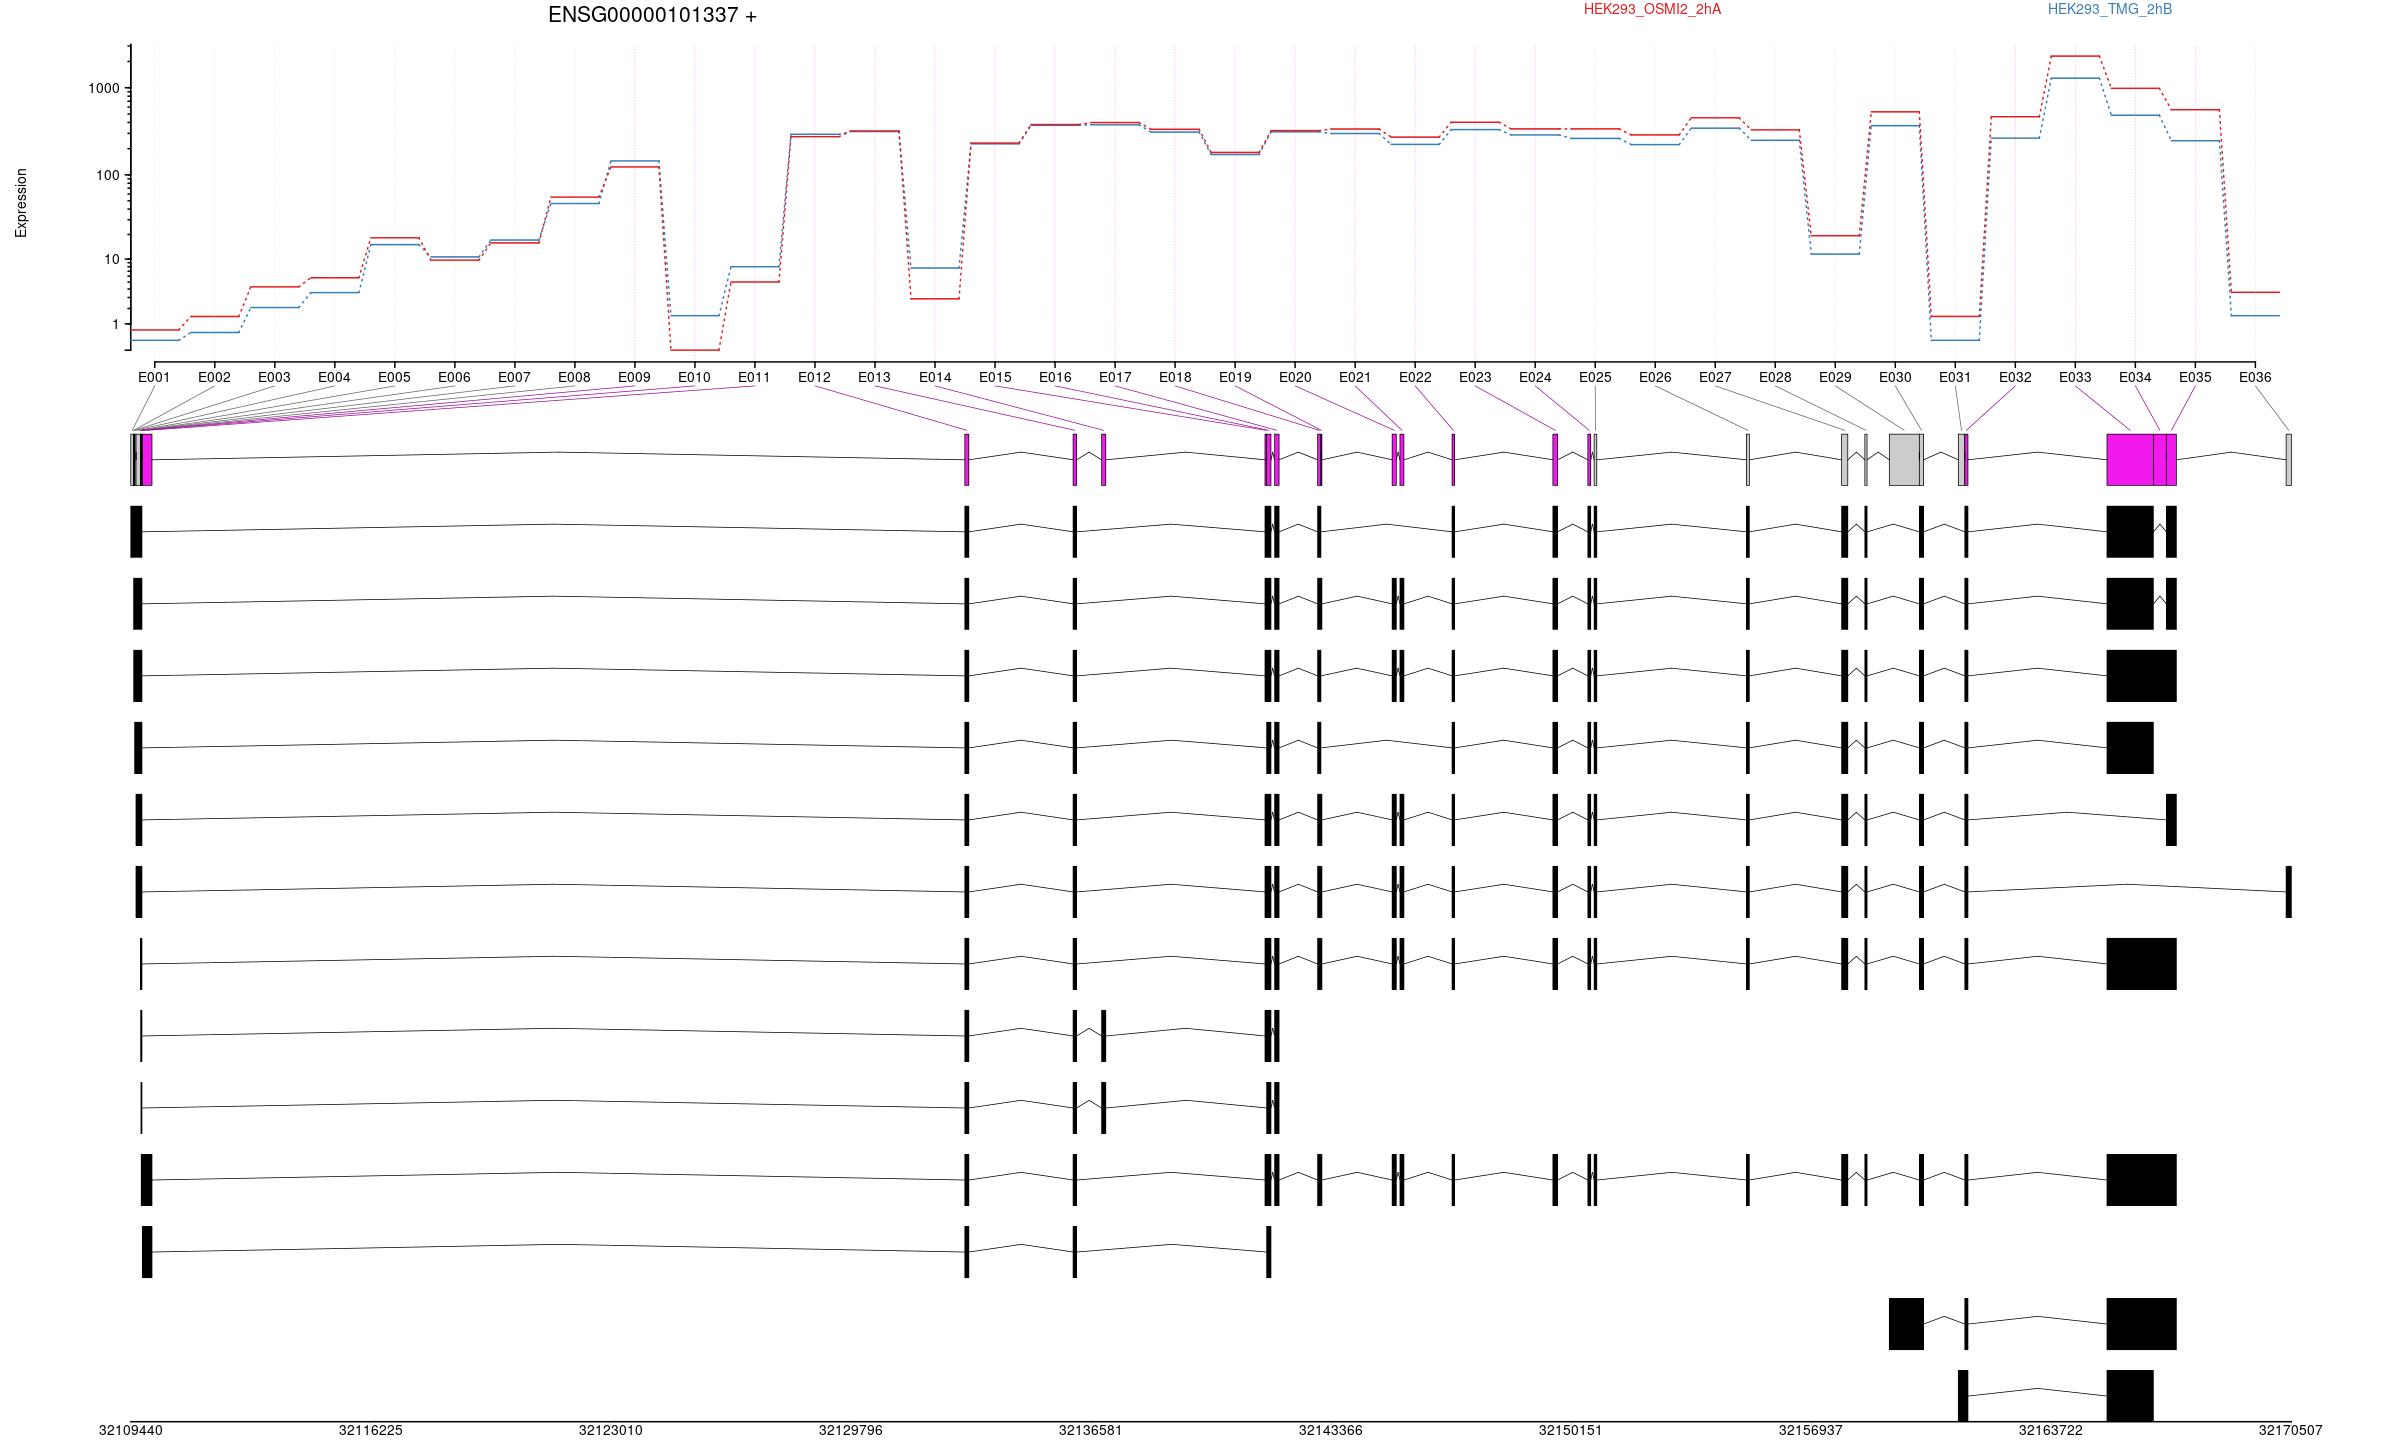Click exon label E015
2400x1450 pixels.
click(995, 377)
